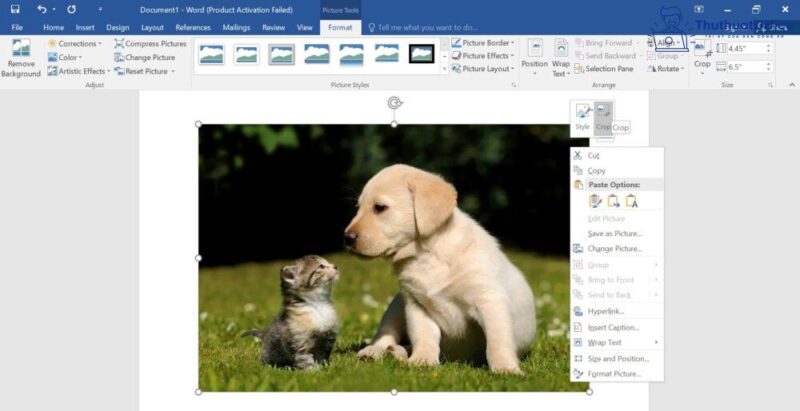The height and width of the screenshot is (411, 800).
Task: Choose Cut from the context menu
Action: 617,156
